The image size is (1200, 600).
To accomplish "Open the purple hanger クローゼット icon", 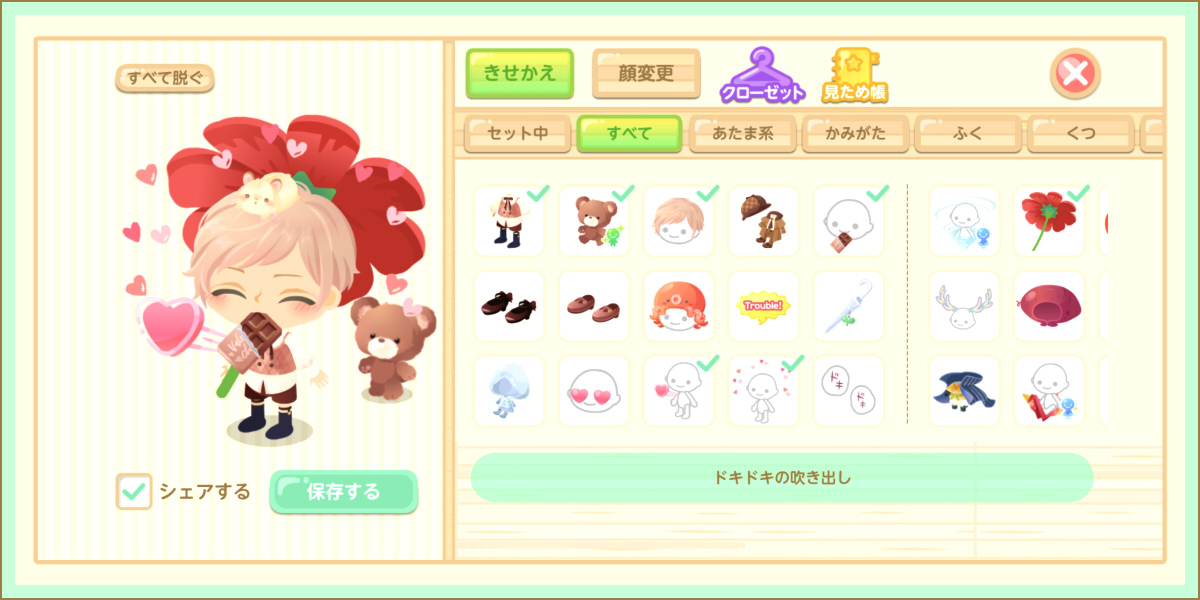I will [x=762, y=75].
